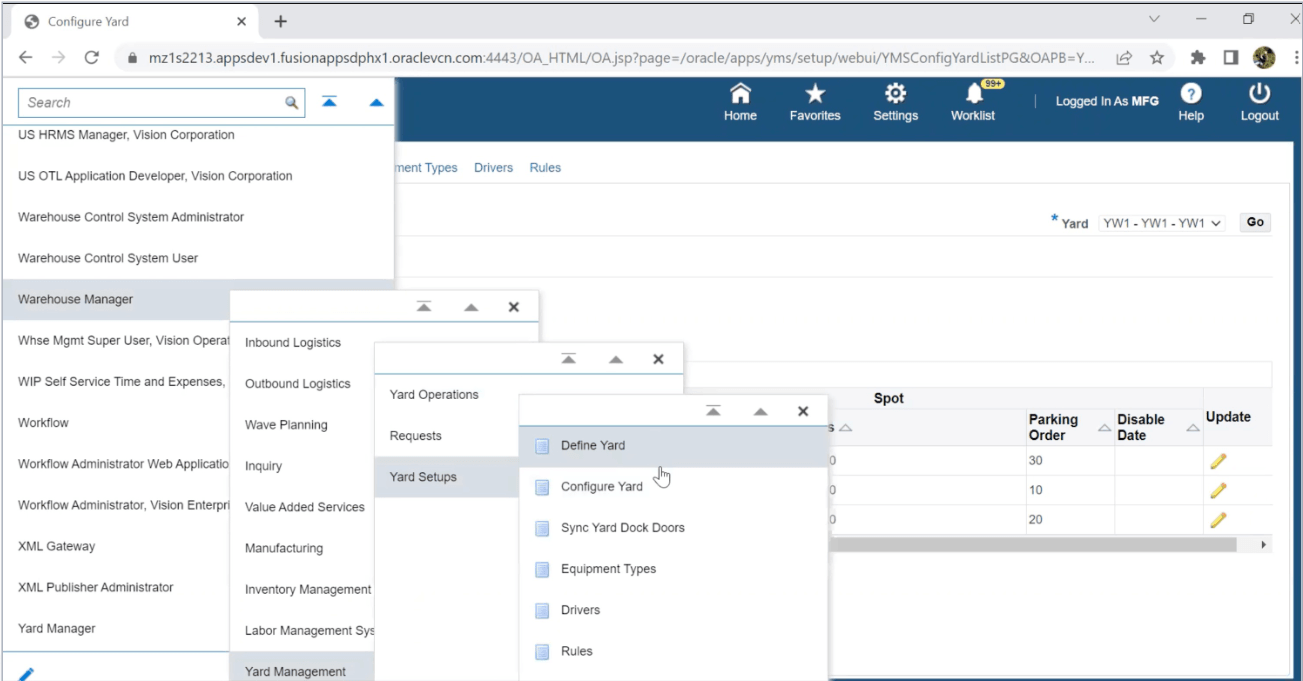Click the update pencil for parking order 20
This screenshot has width=1303, height=681.
(1217, 519)
